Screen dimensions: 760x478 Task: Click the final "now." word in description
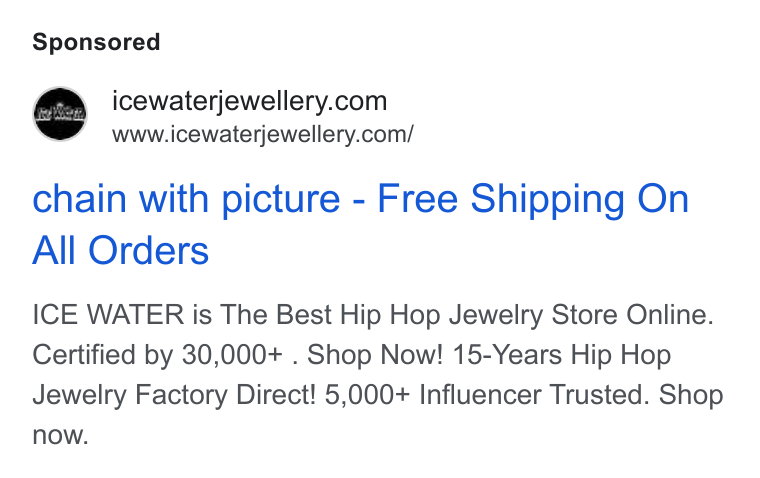[x=61, y=435]
